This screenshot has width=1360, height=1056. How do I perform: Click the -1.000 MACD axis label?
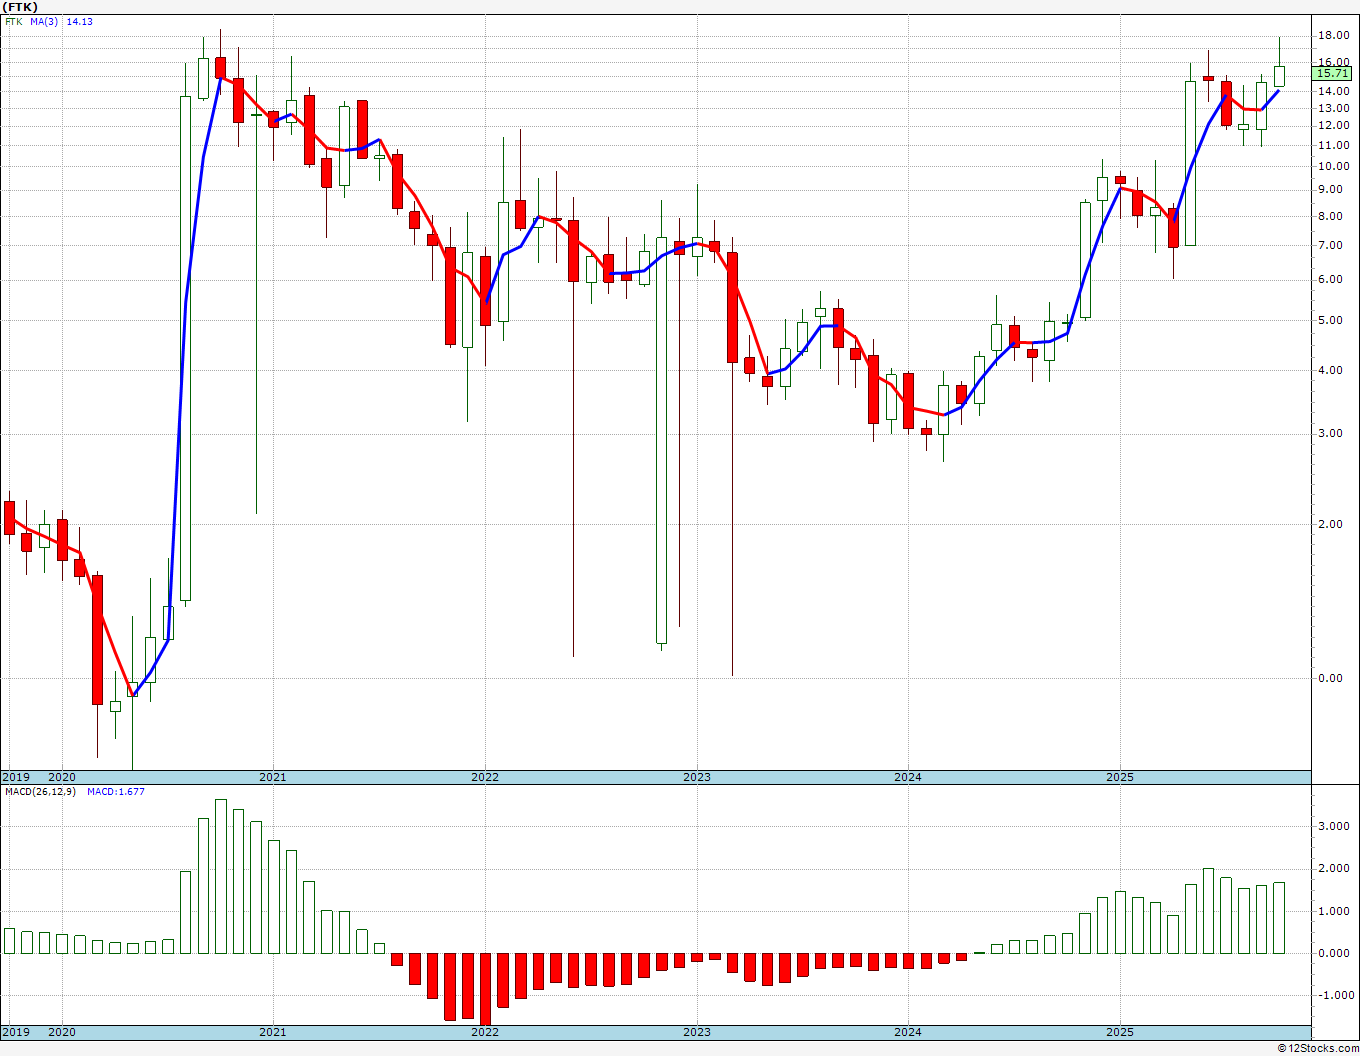[1334, 995]
